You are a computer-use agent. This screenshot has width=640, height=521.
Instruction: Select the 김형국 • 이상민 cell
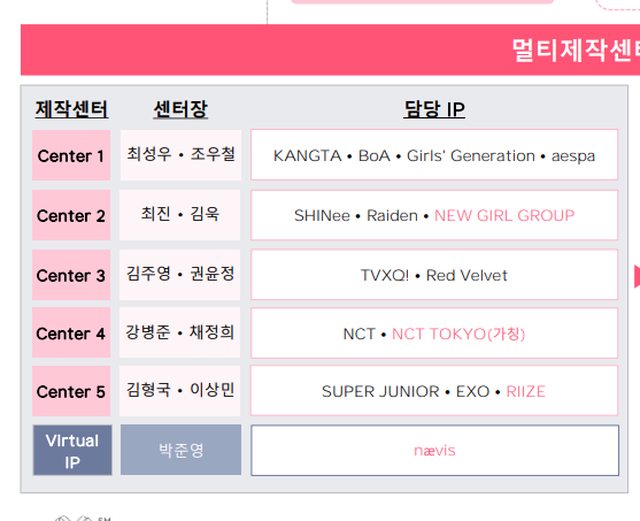pyautogui.click(x=181, y=391)
